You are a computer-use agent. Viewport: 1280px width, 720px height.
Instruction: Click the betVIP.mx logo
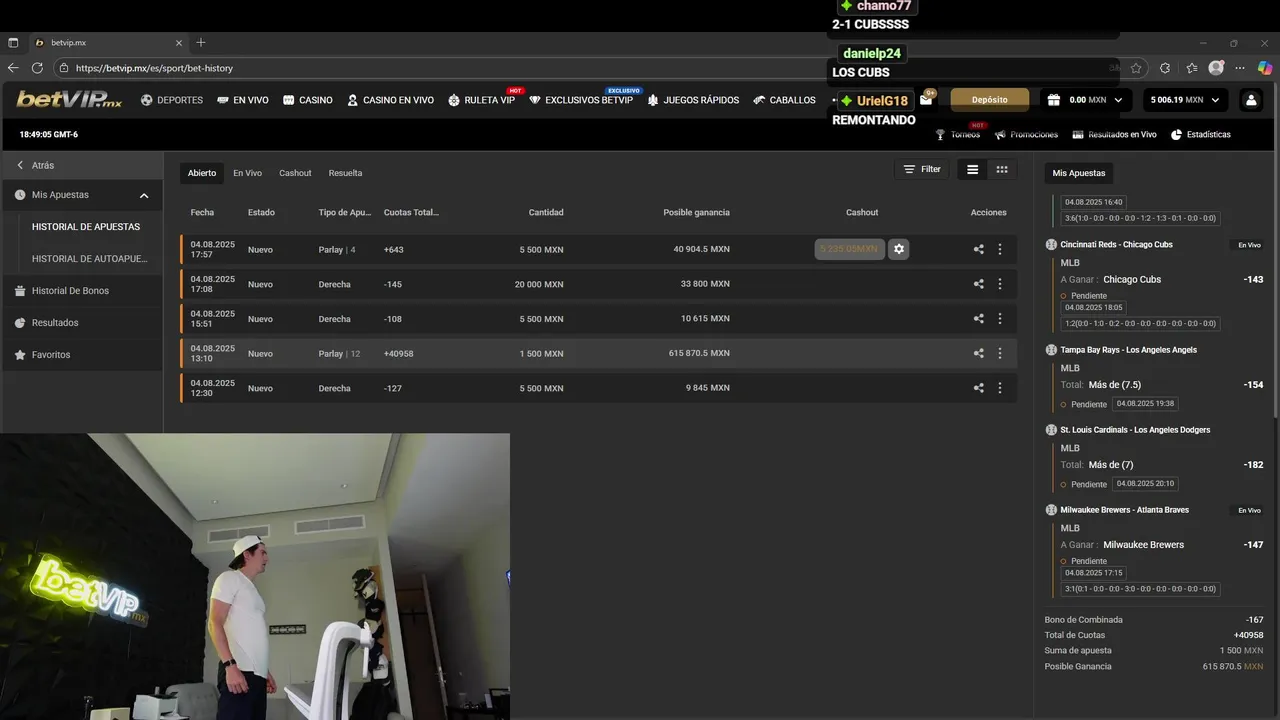pos(69,99)
